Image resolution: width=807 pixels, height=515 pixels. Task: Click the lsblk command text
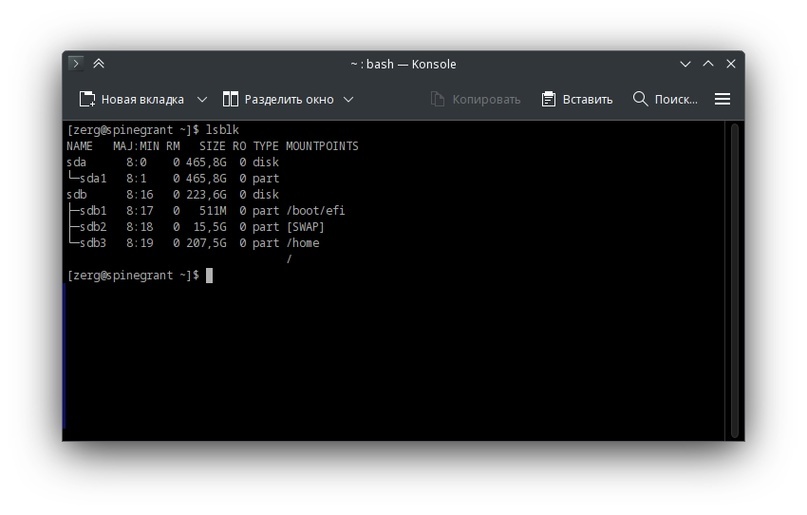pos(222,130)
